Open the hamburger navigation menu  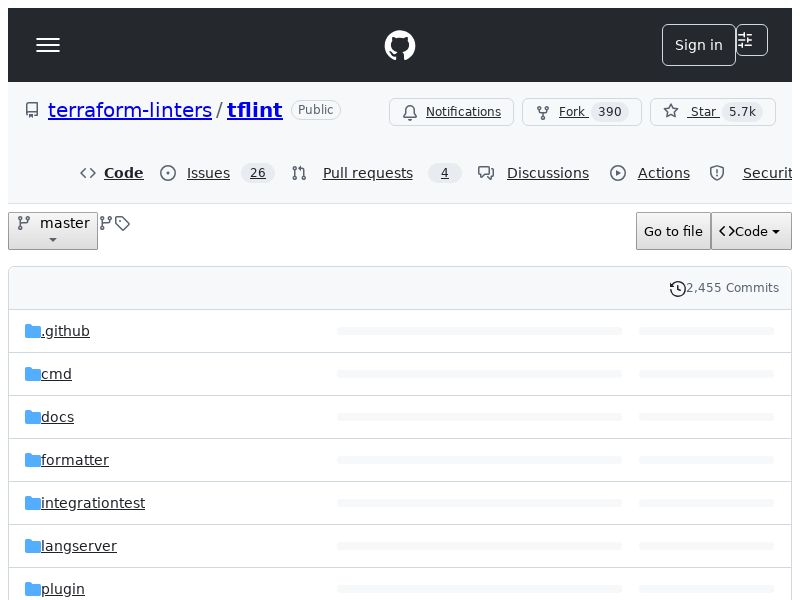(x=48, y=45)
